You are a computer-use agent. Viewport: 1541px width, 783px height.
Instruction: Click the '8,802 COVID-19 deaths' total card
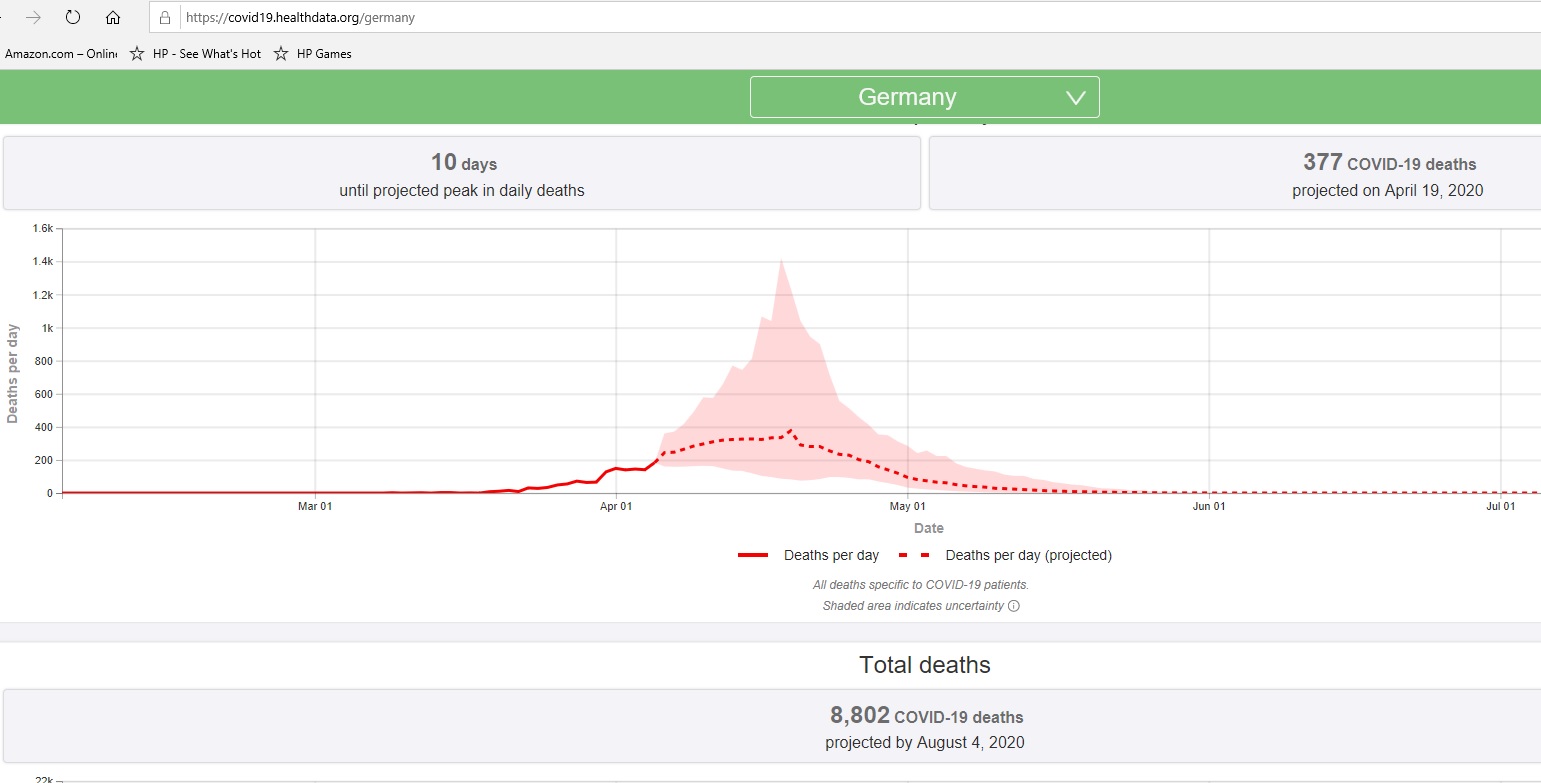(771, 727)
